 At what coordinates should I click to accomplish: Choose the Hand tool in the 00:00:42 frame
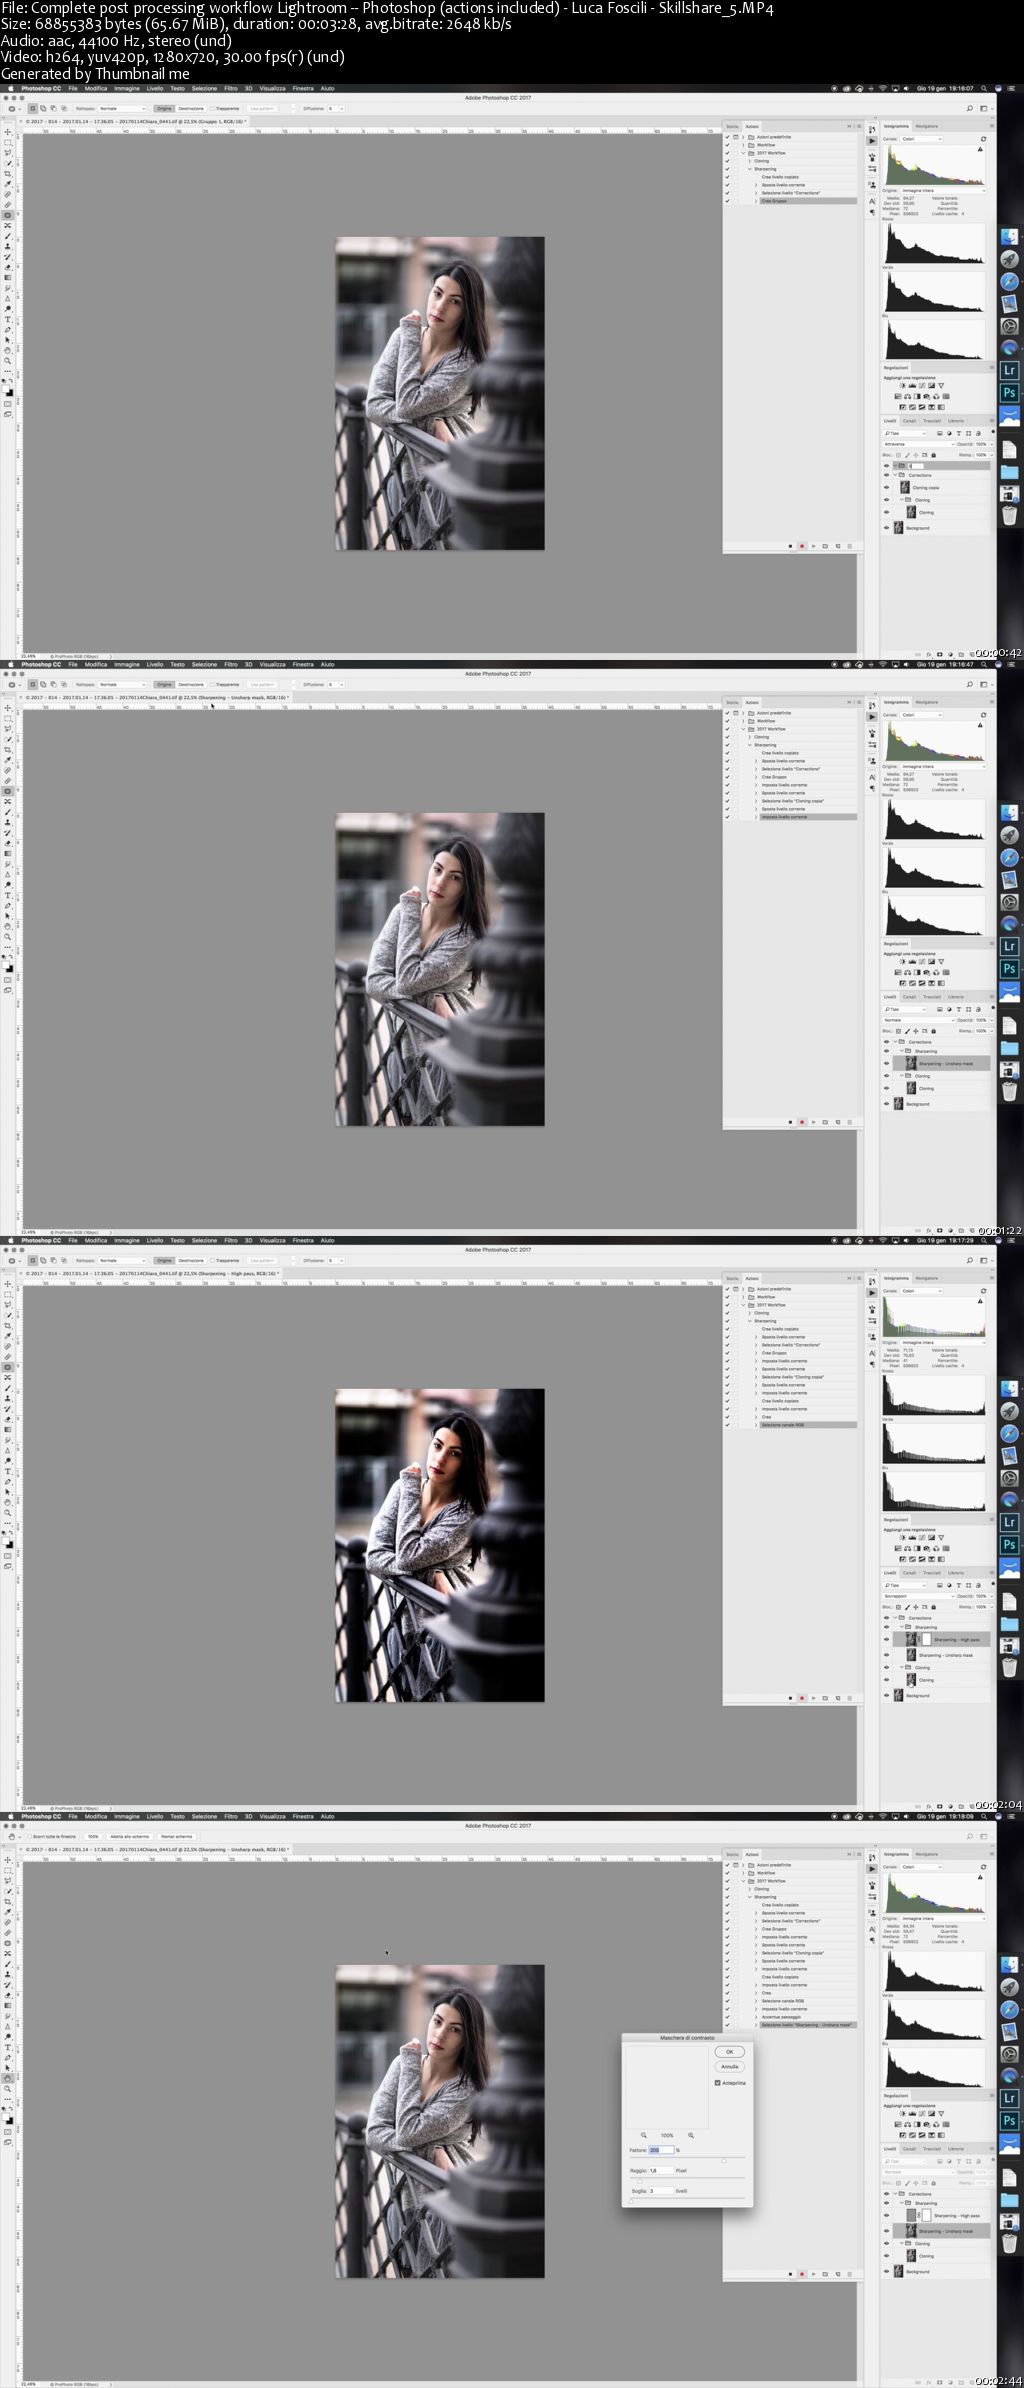(8, 351)
